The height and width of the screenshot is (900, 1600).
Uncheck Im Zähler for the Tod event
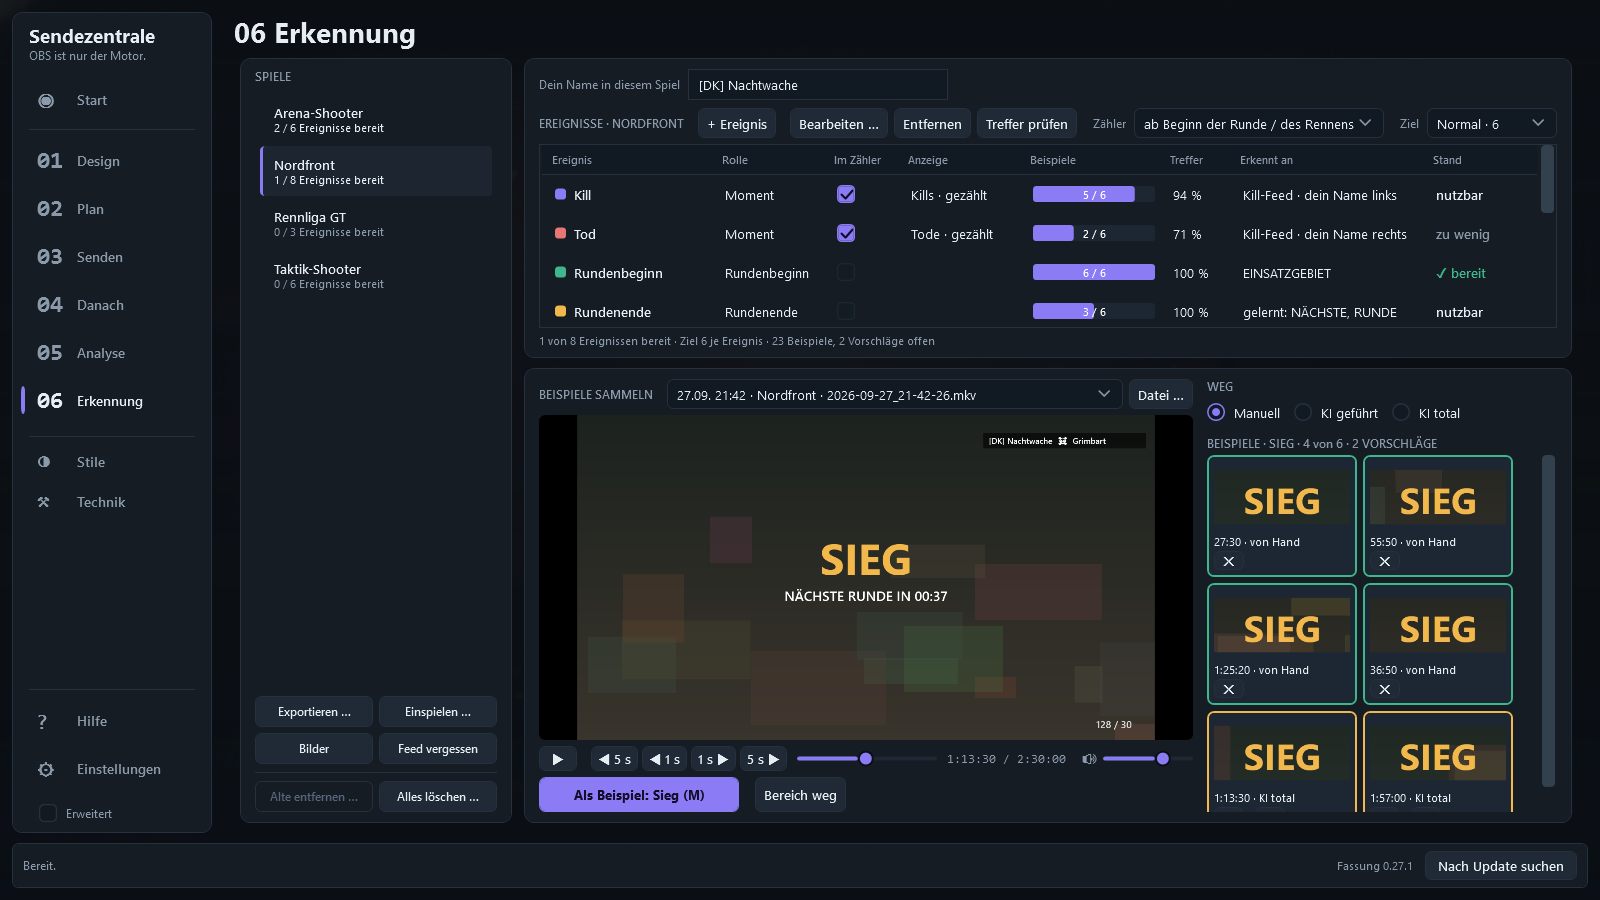(x=846, y=233)
